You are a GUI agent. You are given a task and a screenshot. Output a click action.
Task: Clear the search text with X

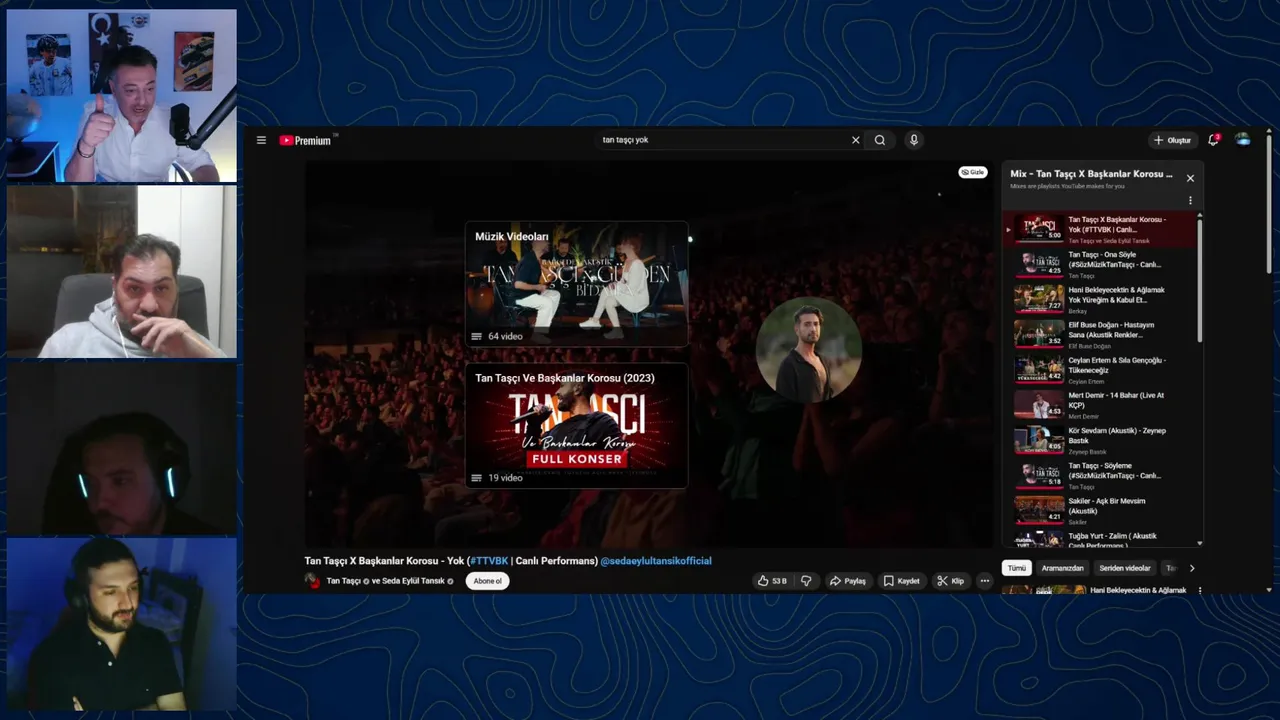point(855,140)
